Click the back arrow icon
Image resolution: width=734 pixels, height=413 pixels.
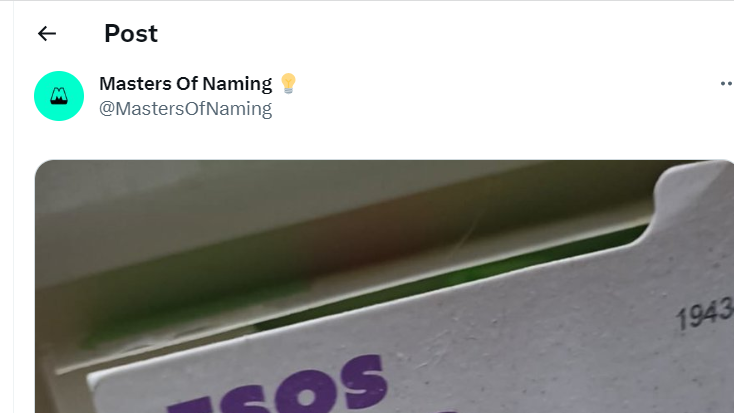[x=47, y=34]
